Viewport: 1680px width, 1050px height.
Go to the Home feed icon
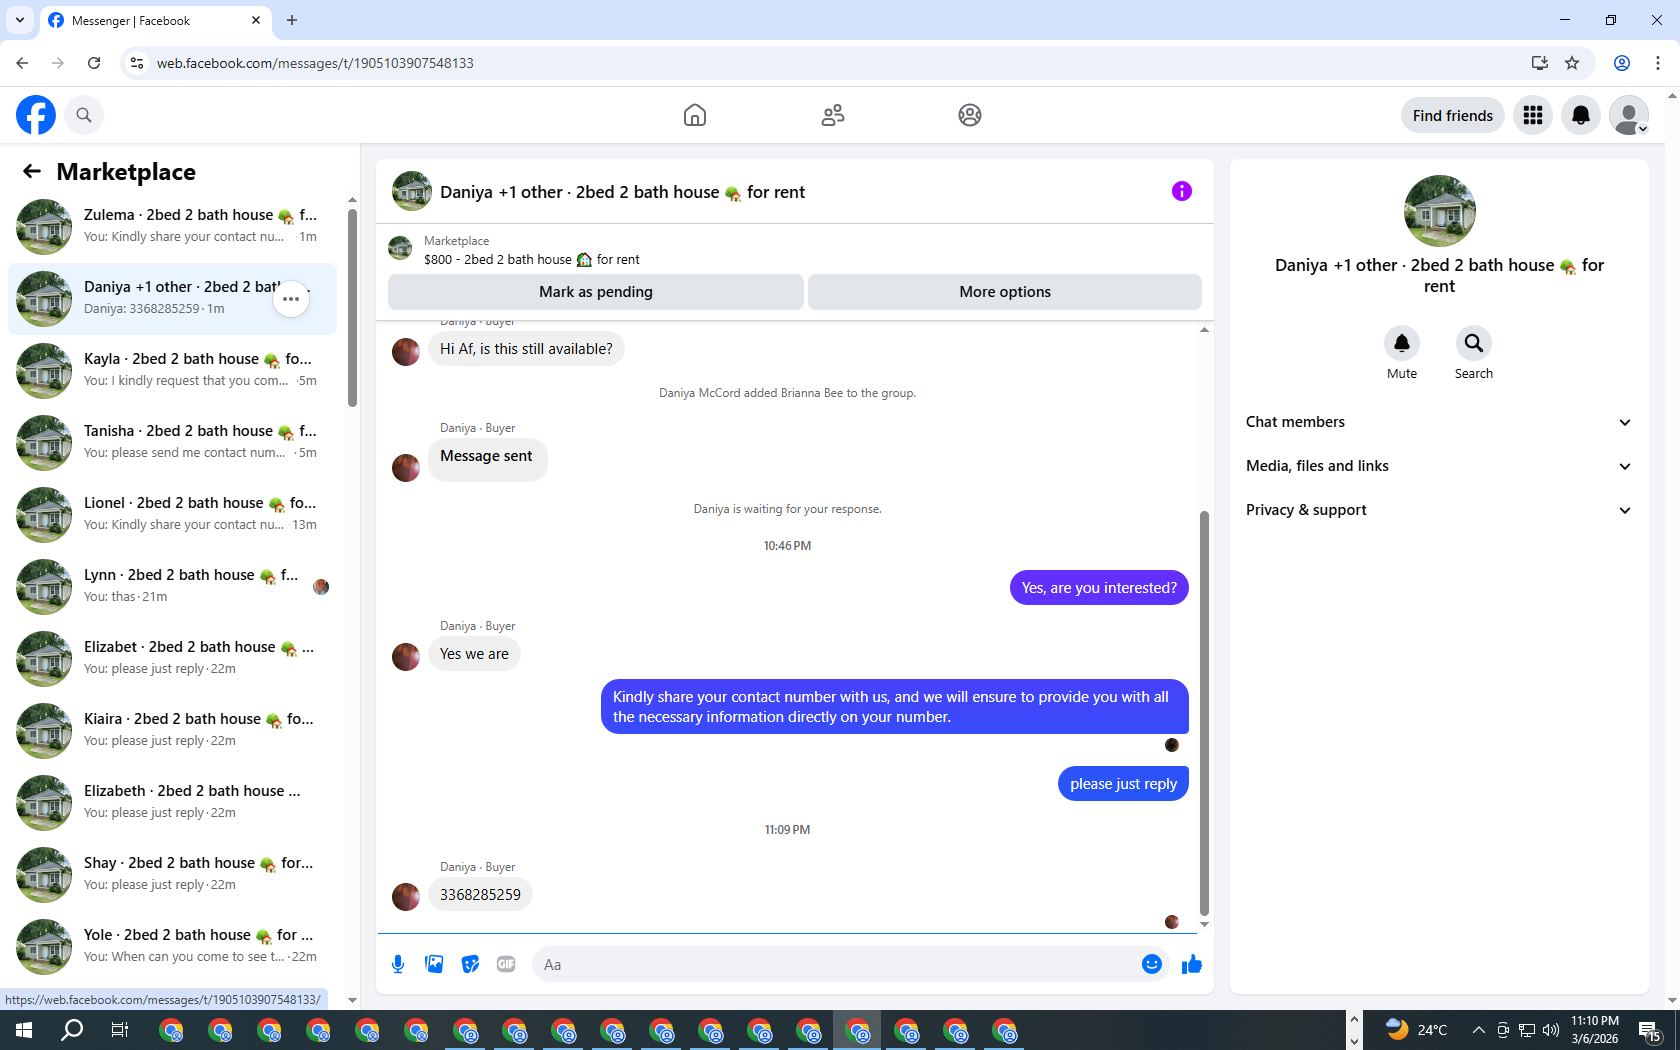tap(695, 115)
